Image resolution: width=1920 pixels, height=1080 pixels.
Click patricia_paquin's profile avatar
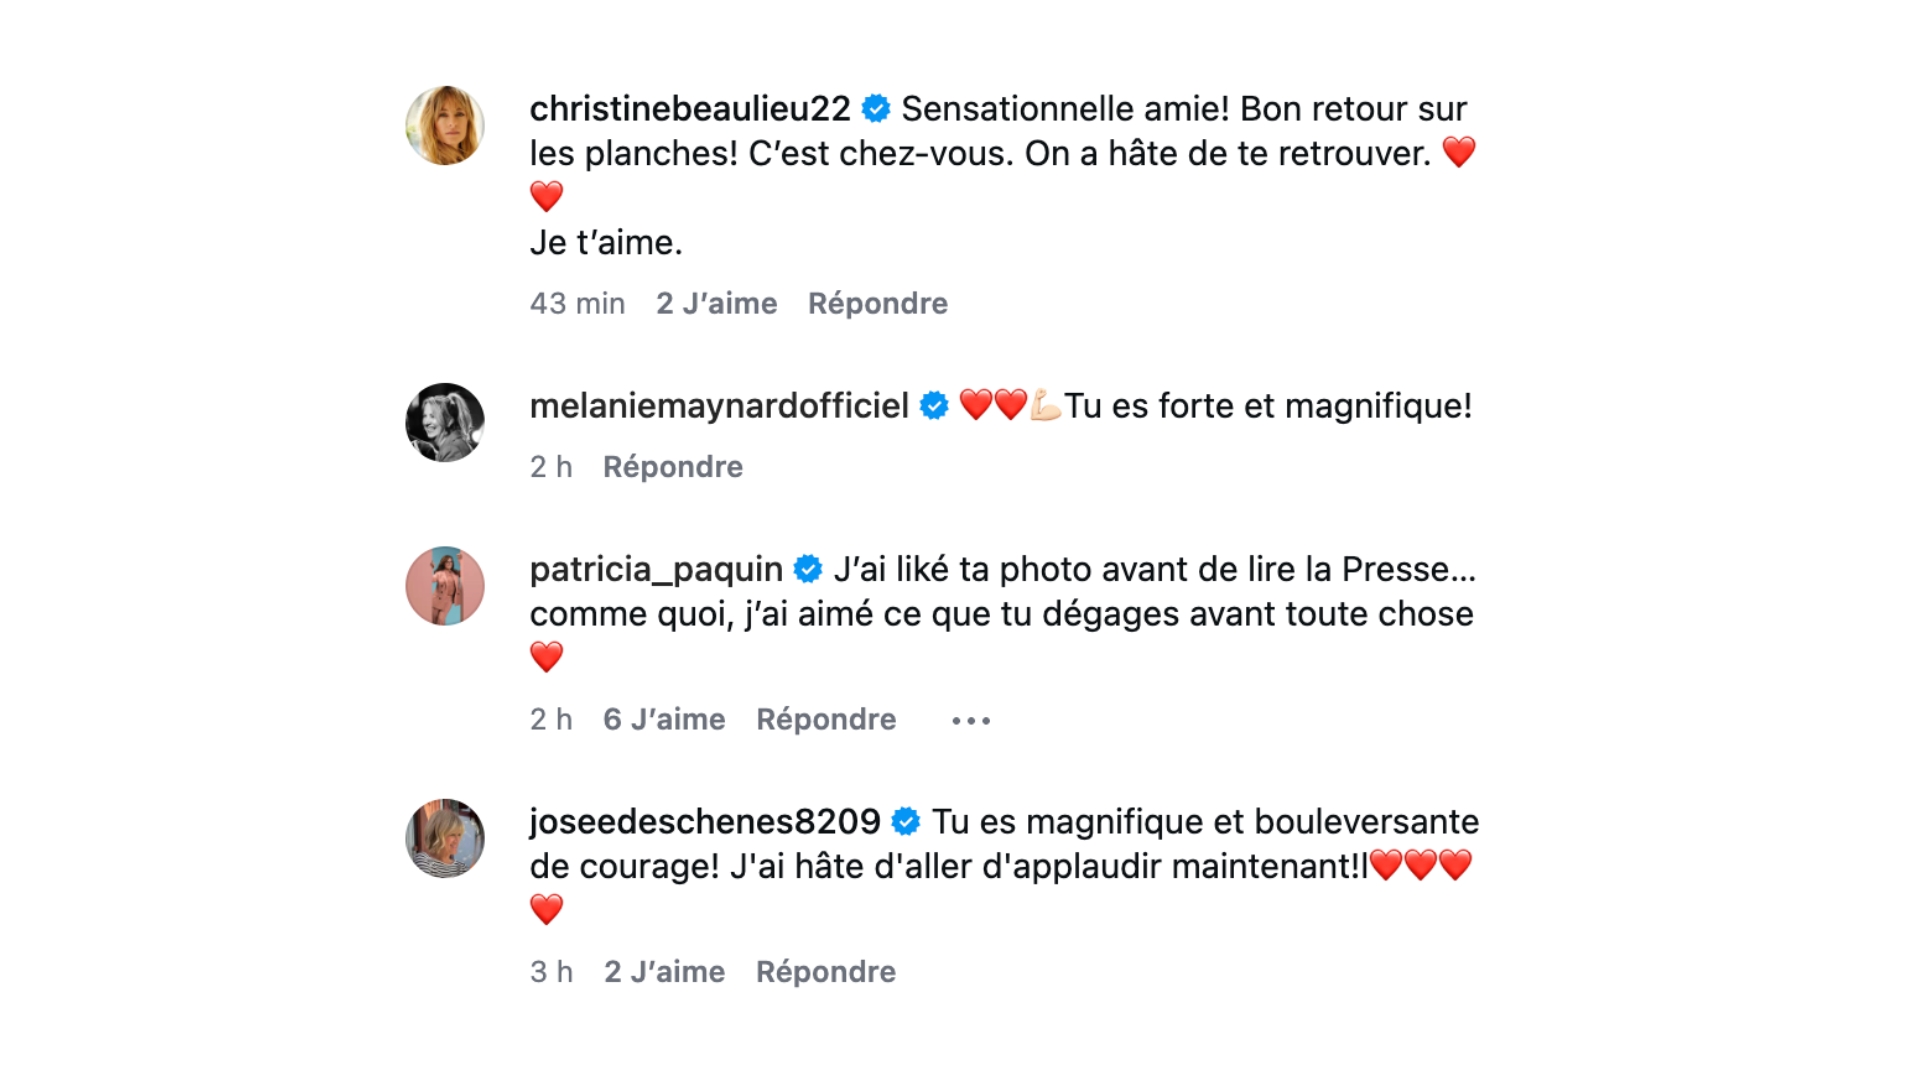[x=445, y=586]
